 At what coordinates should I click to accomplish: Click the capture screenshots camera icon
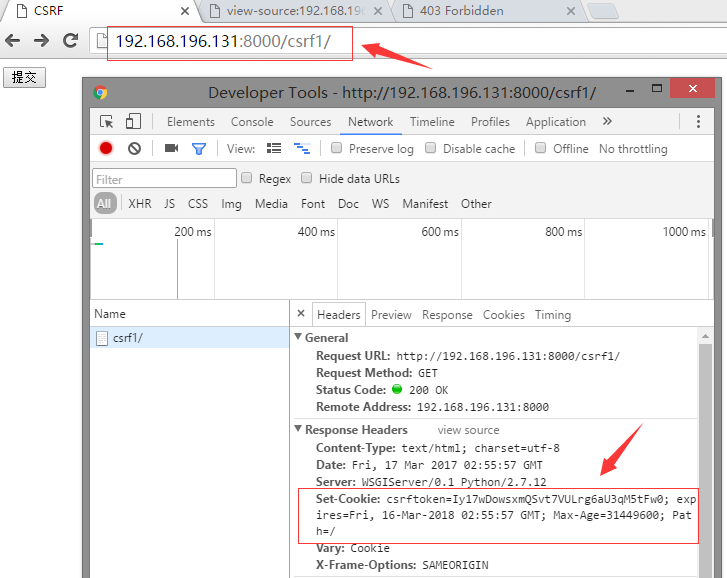[171, 148]
